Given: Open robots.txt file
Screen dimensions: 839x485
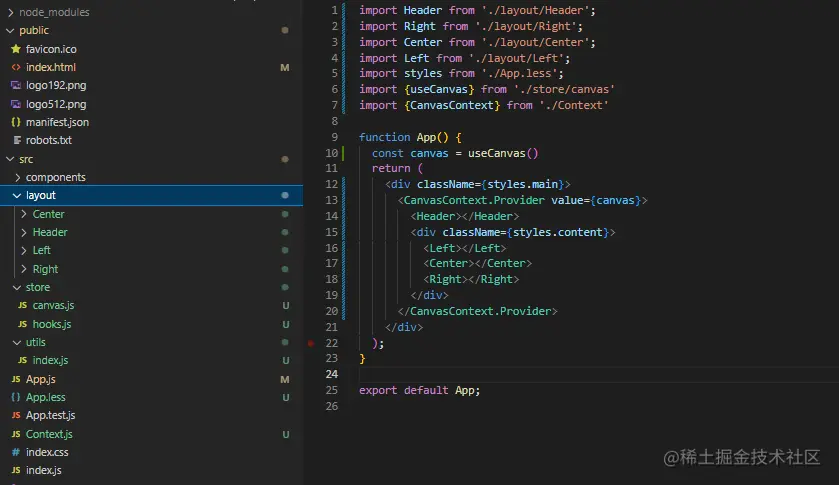Looking at the screenshot, I should pyautogui.click(x=49, y=140).
